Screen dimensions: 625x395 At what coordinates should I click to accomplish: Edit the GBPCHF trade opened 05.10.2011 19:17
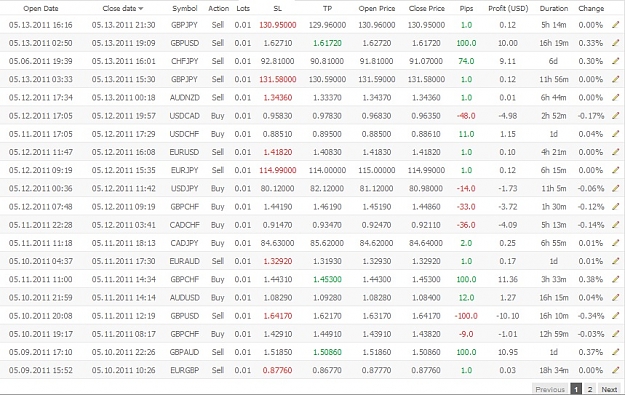pos(616,334)
